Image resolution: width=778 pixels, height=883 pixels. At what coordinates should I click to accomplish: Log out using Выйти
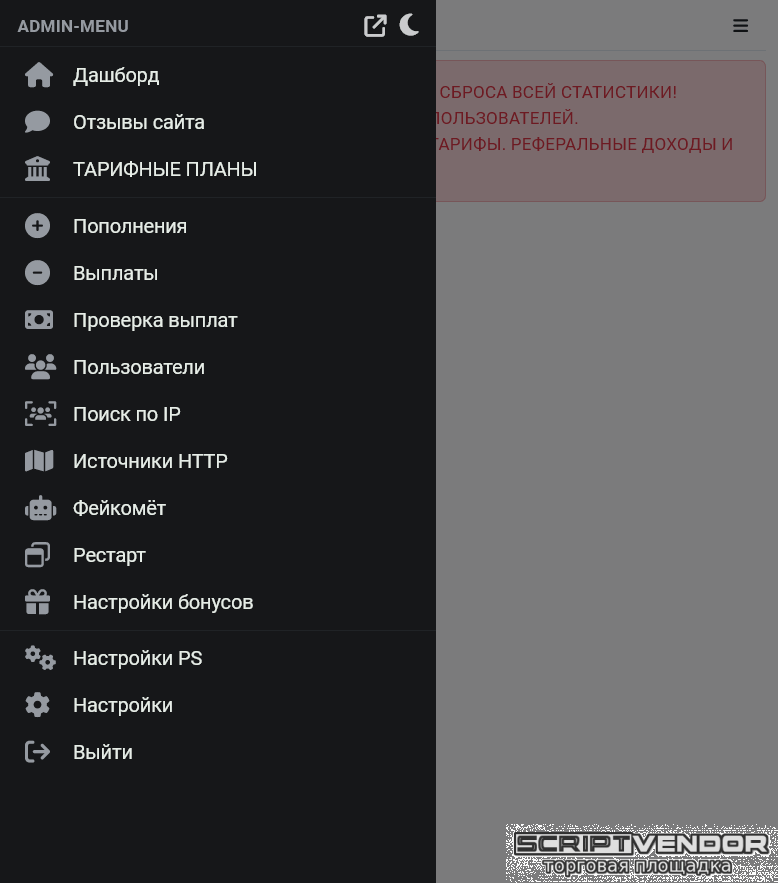pos(102,752)
